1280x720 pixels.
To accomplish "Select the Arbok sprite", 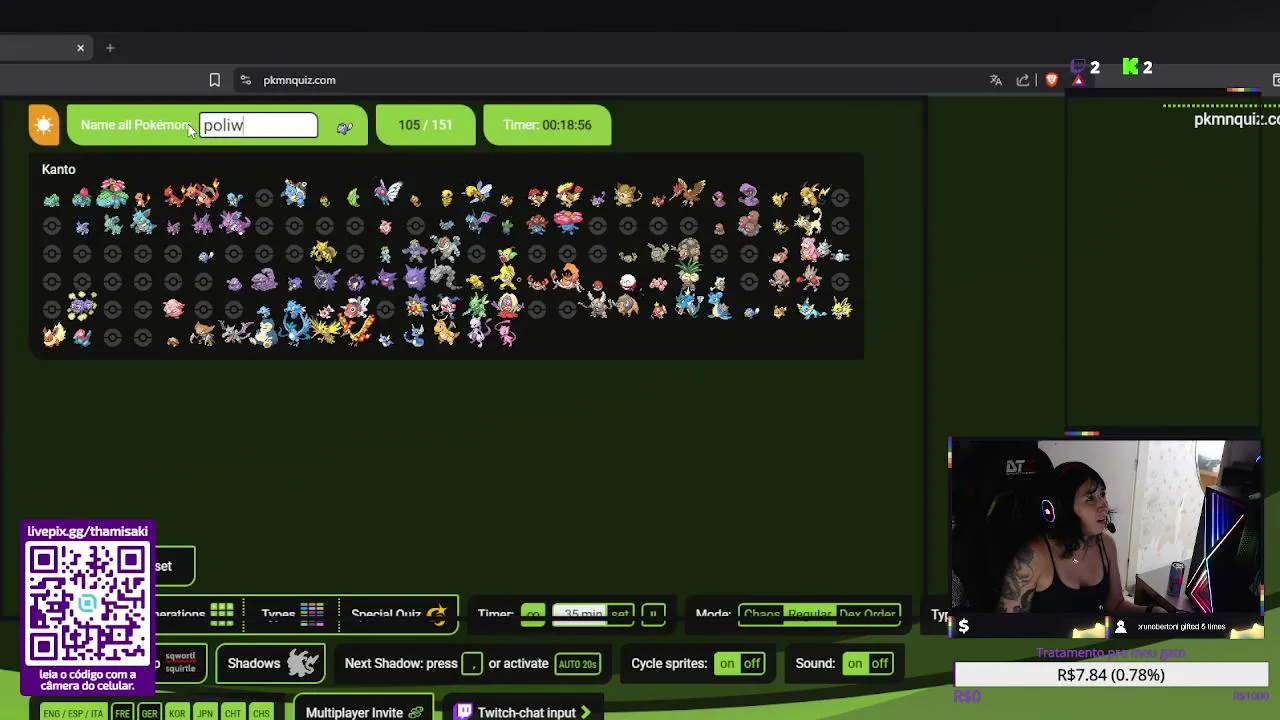I will pos(749,195).
